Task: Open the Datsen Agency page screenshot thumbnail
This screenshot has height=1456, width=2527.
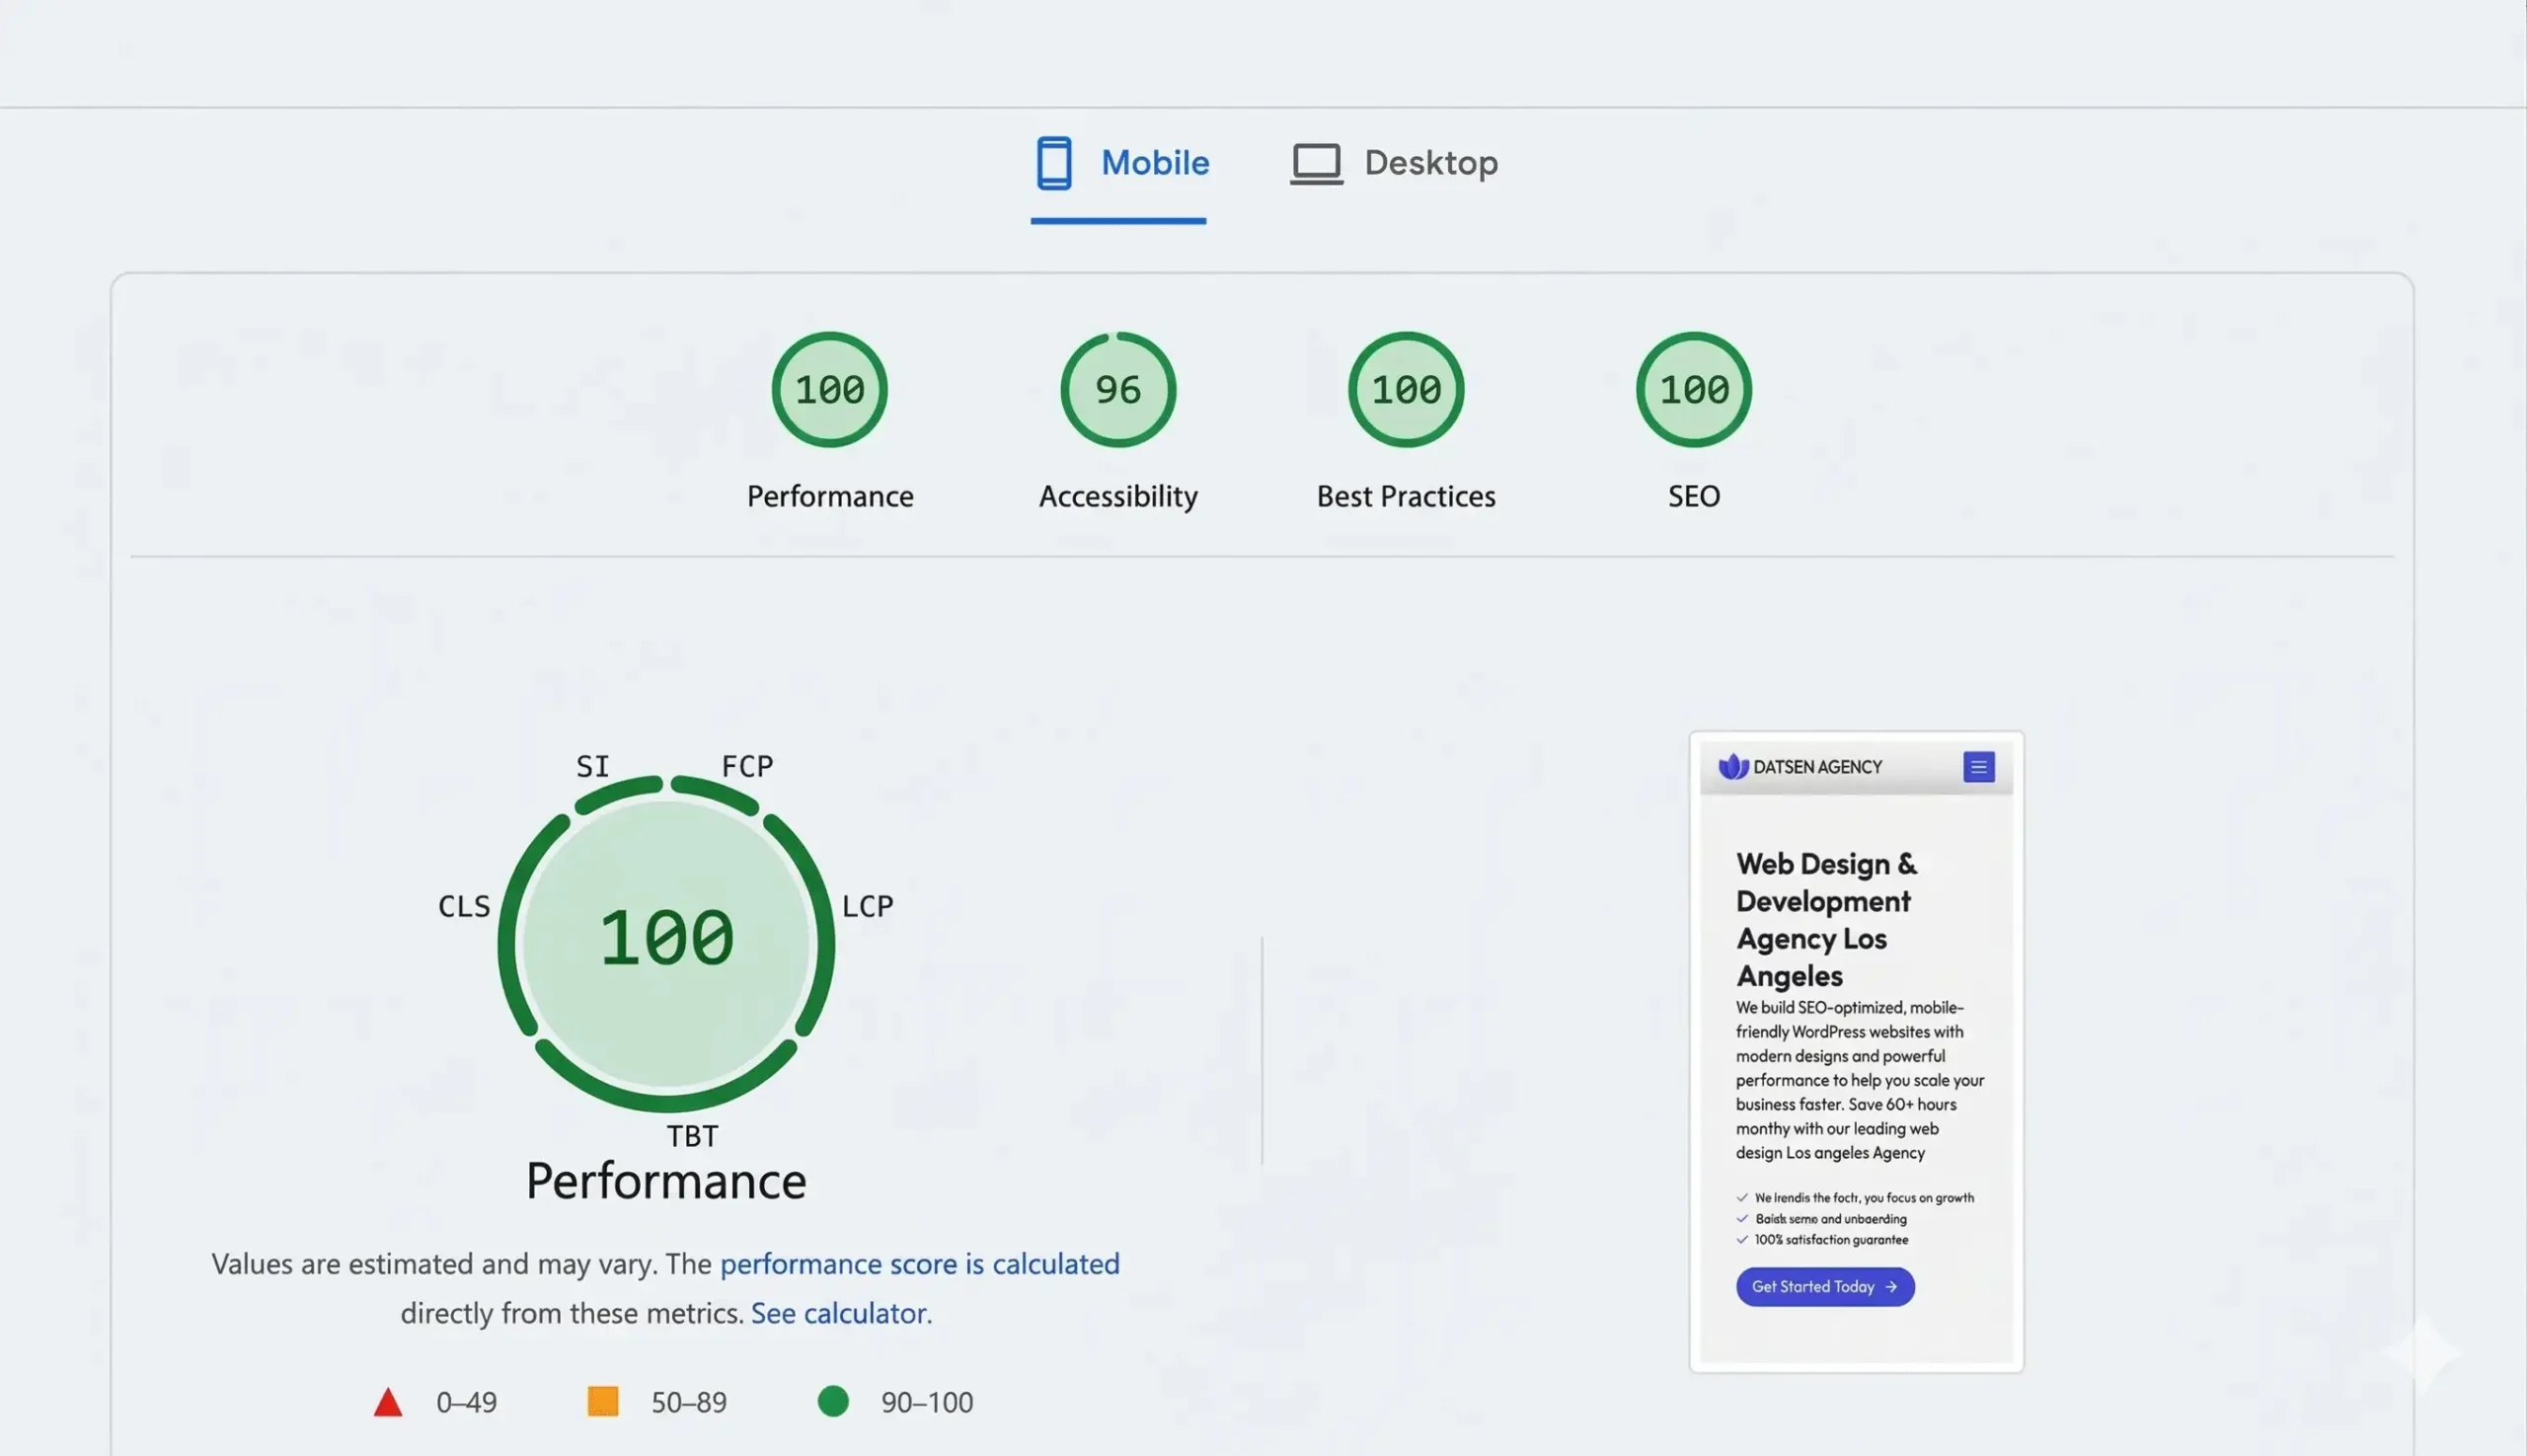Action: coord(1857,1051)
